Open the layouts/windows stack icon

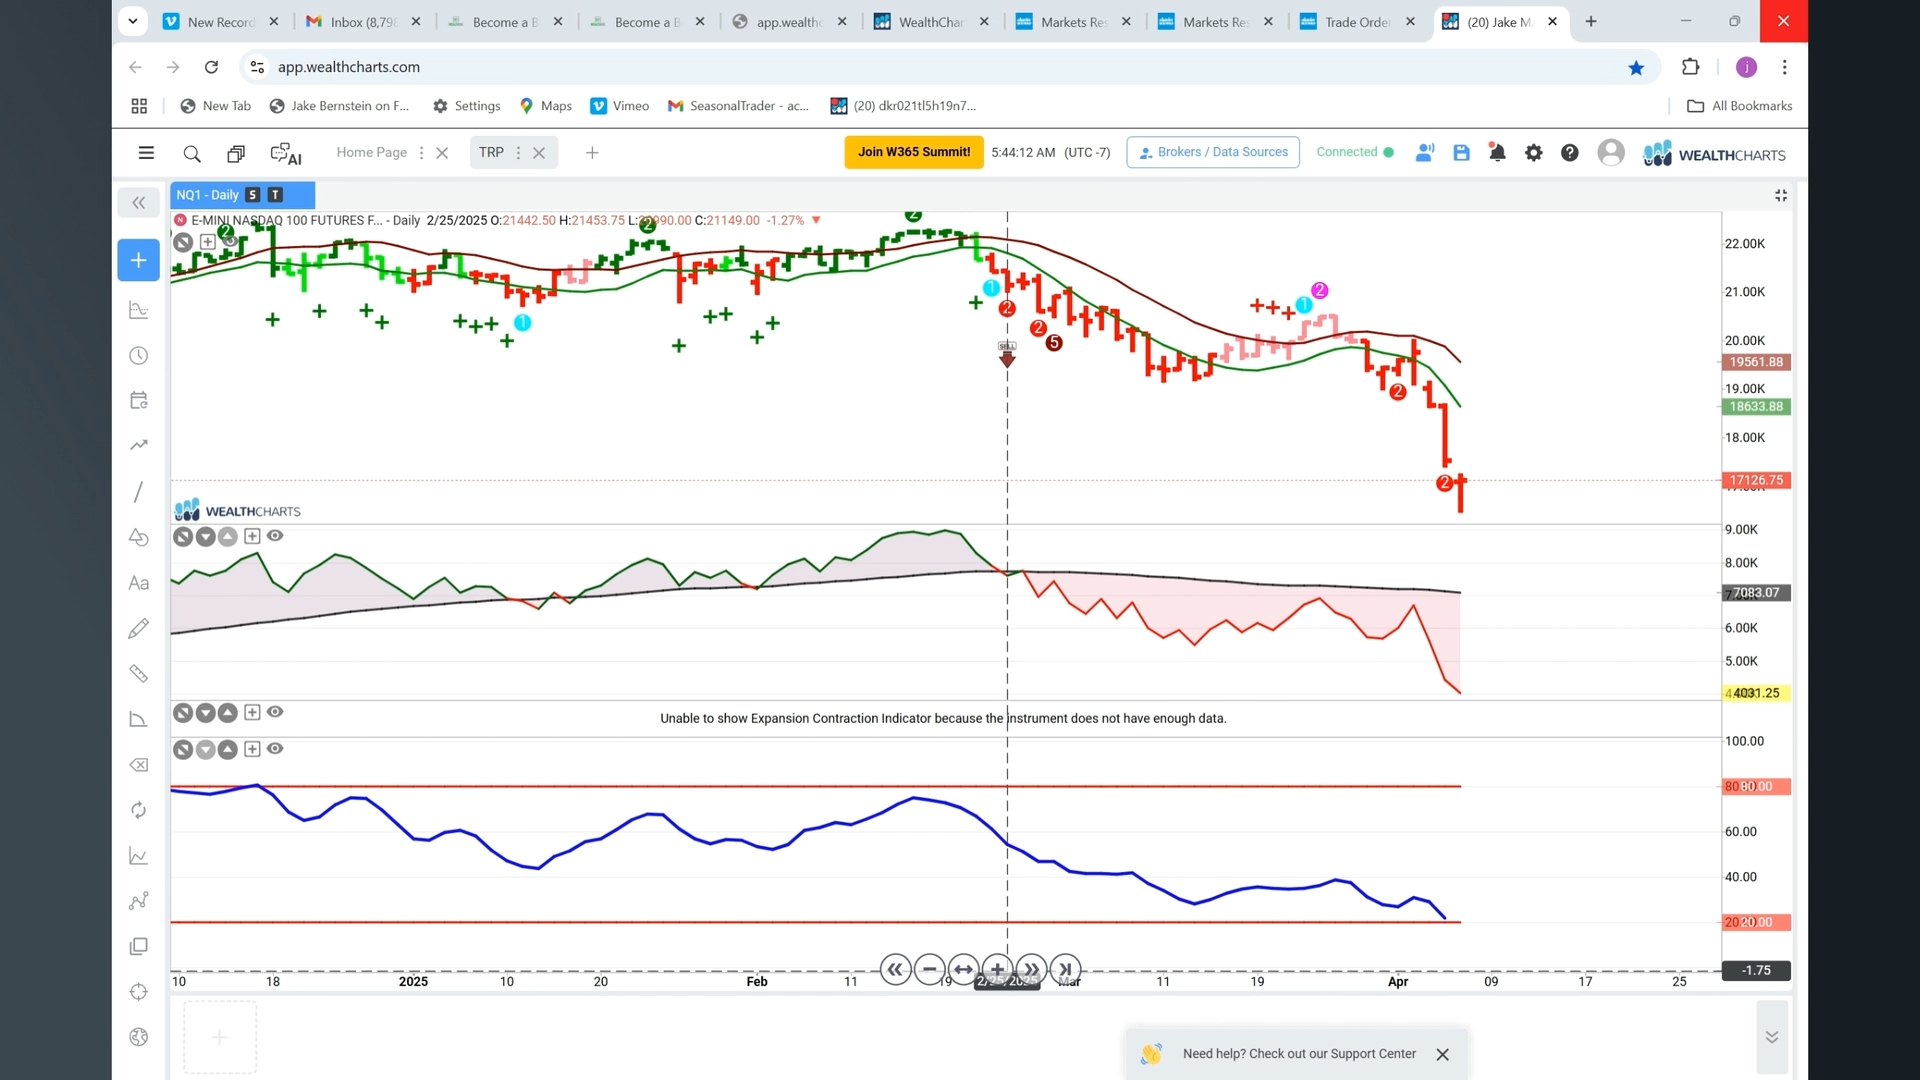(236, 153)
